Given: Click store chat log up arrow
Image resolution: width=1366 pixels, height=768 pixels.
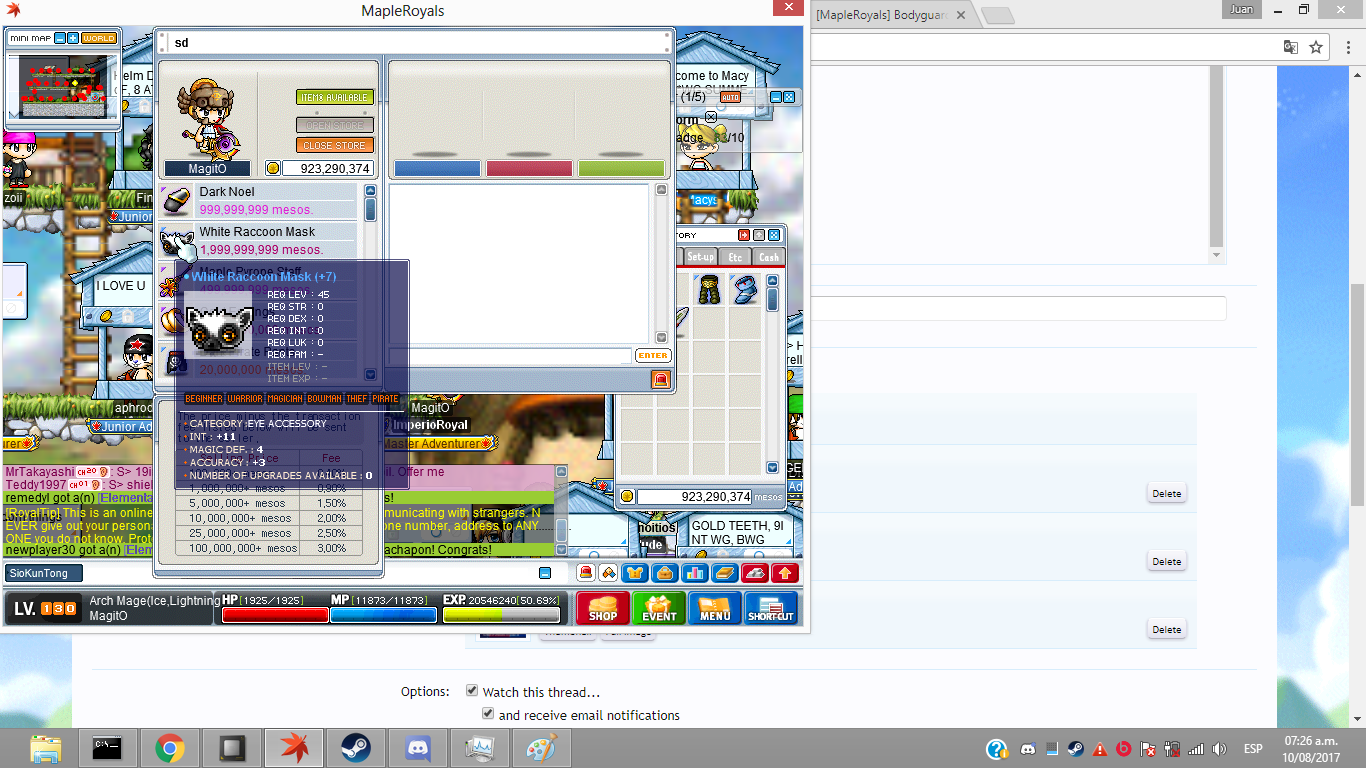Looking at the screenshot, I should tap(661, 190).
